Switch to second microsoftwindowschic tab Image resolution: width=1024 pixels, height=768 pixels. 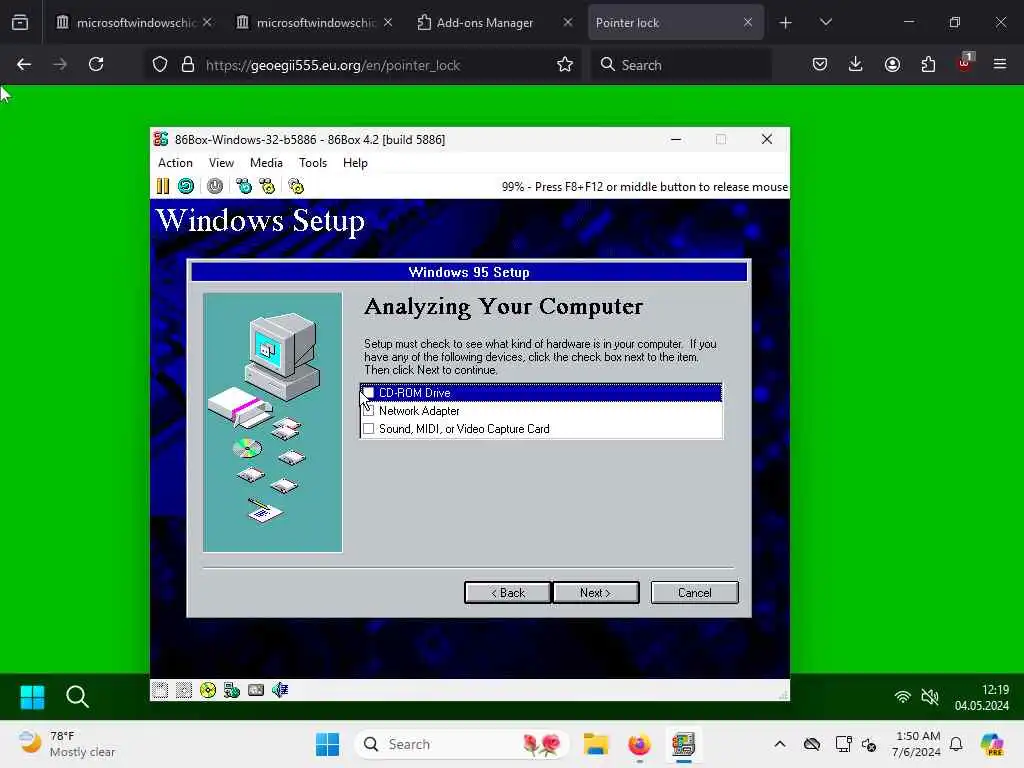pos(313,23)
